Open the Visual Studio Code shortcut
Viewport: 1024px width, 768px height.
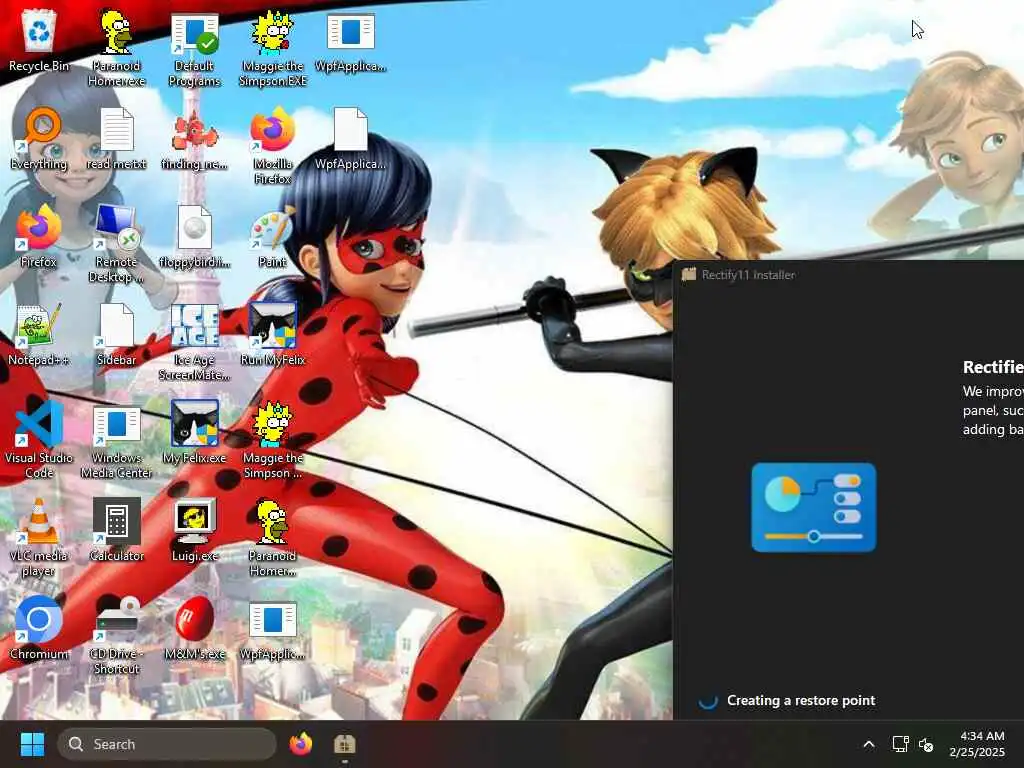pos(39,440)
